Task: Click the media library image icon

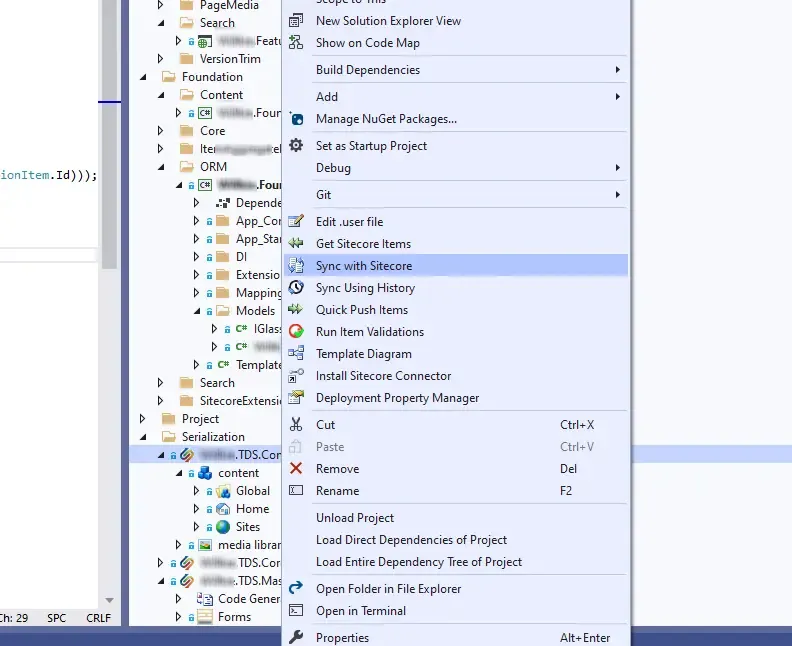Action: (x=205, y=545)
